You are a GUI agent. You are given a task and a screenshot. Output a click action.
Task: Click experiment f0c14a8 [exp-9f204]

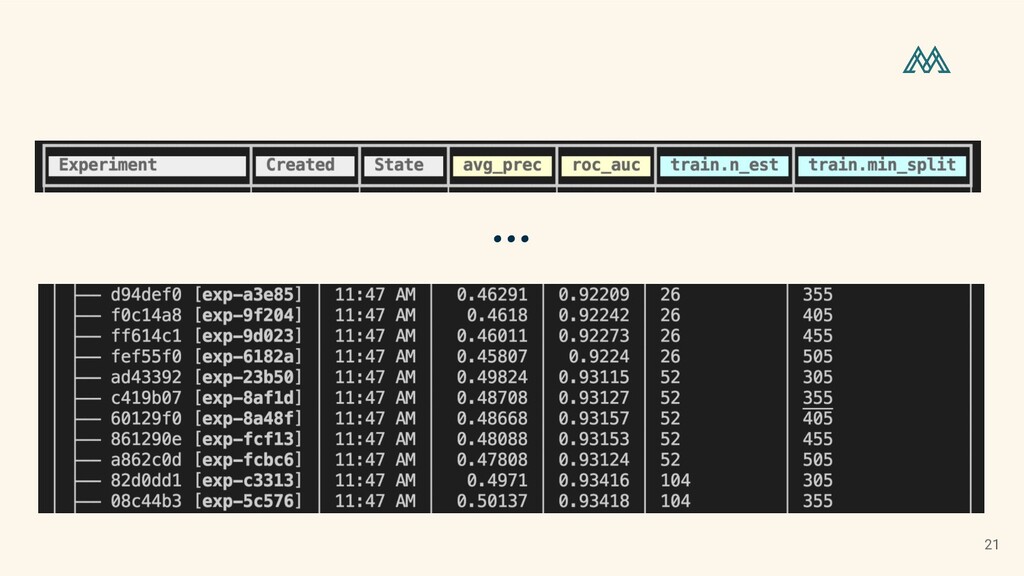click(206, 315)
